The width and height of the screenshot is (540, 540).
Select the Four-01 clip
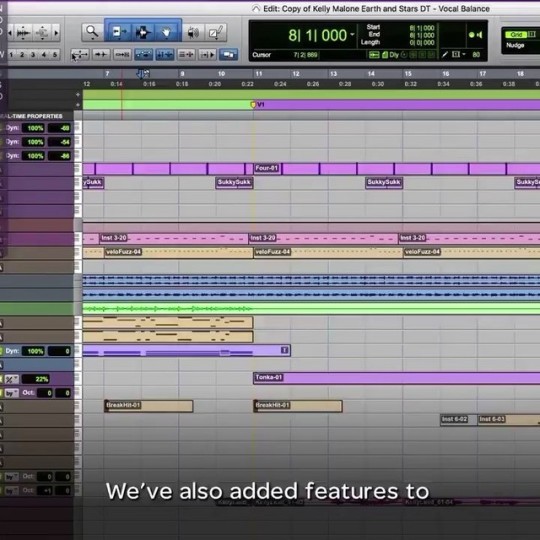tap(267, 168)
